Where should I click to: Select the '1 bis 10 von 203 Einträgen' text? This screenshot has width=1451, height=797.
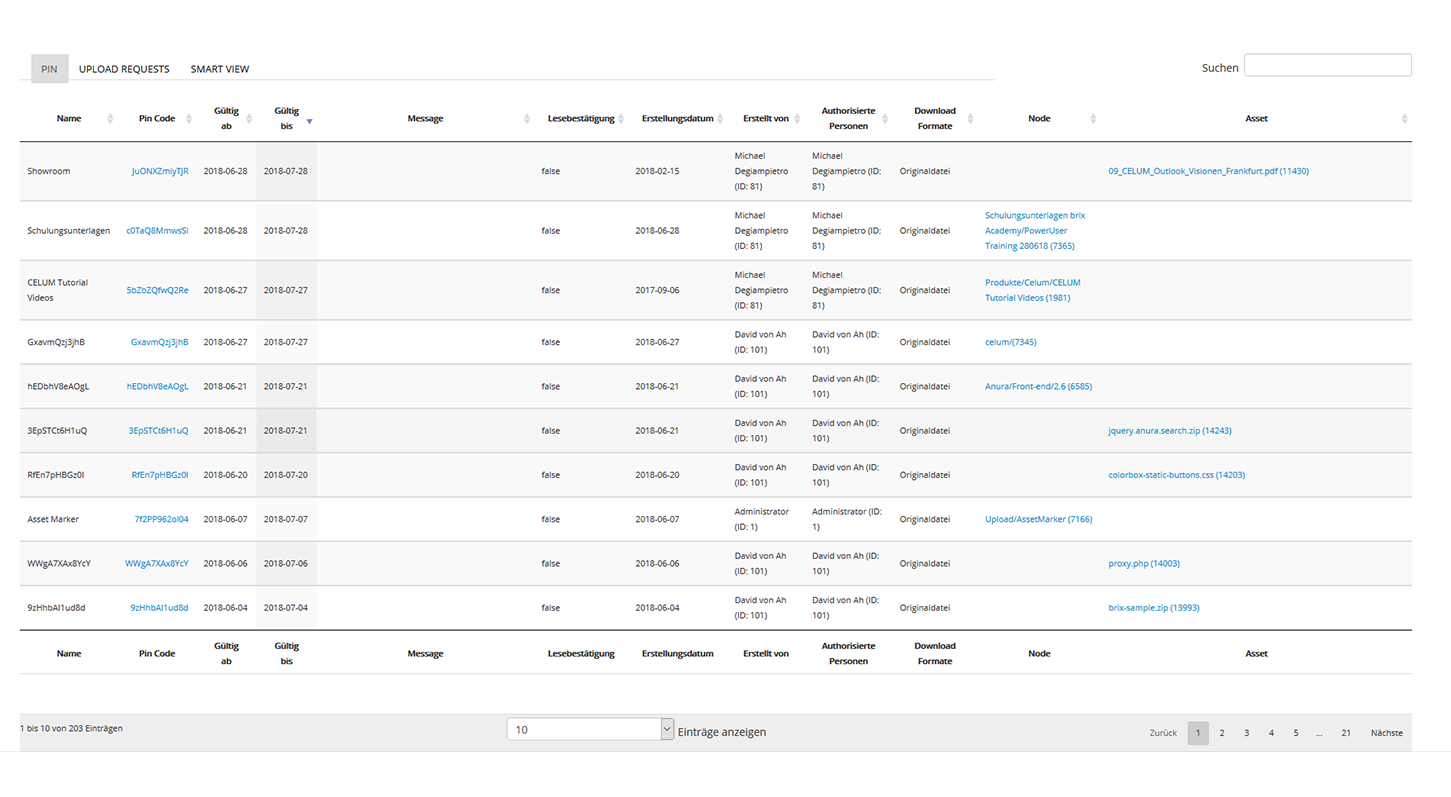click(x=72, y=729)
